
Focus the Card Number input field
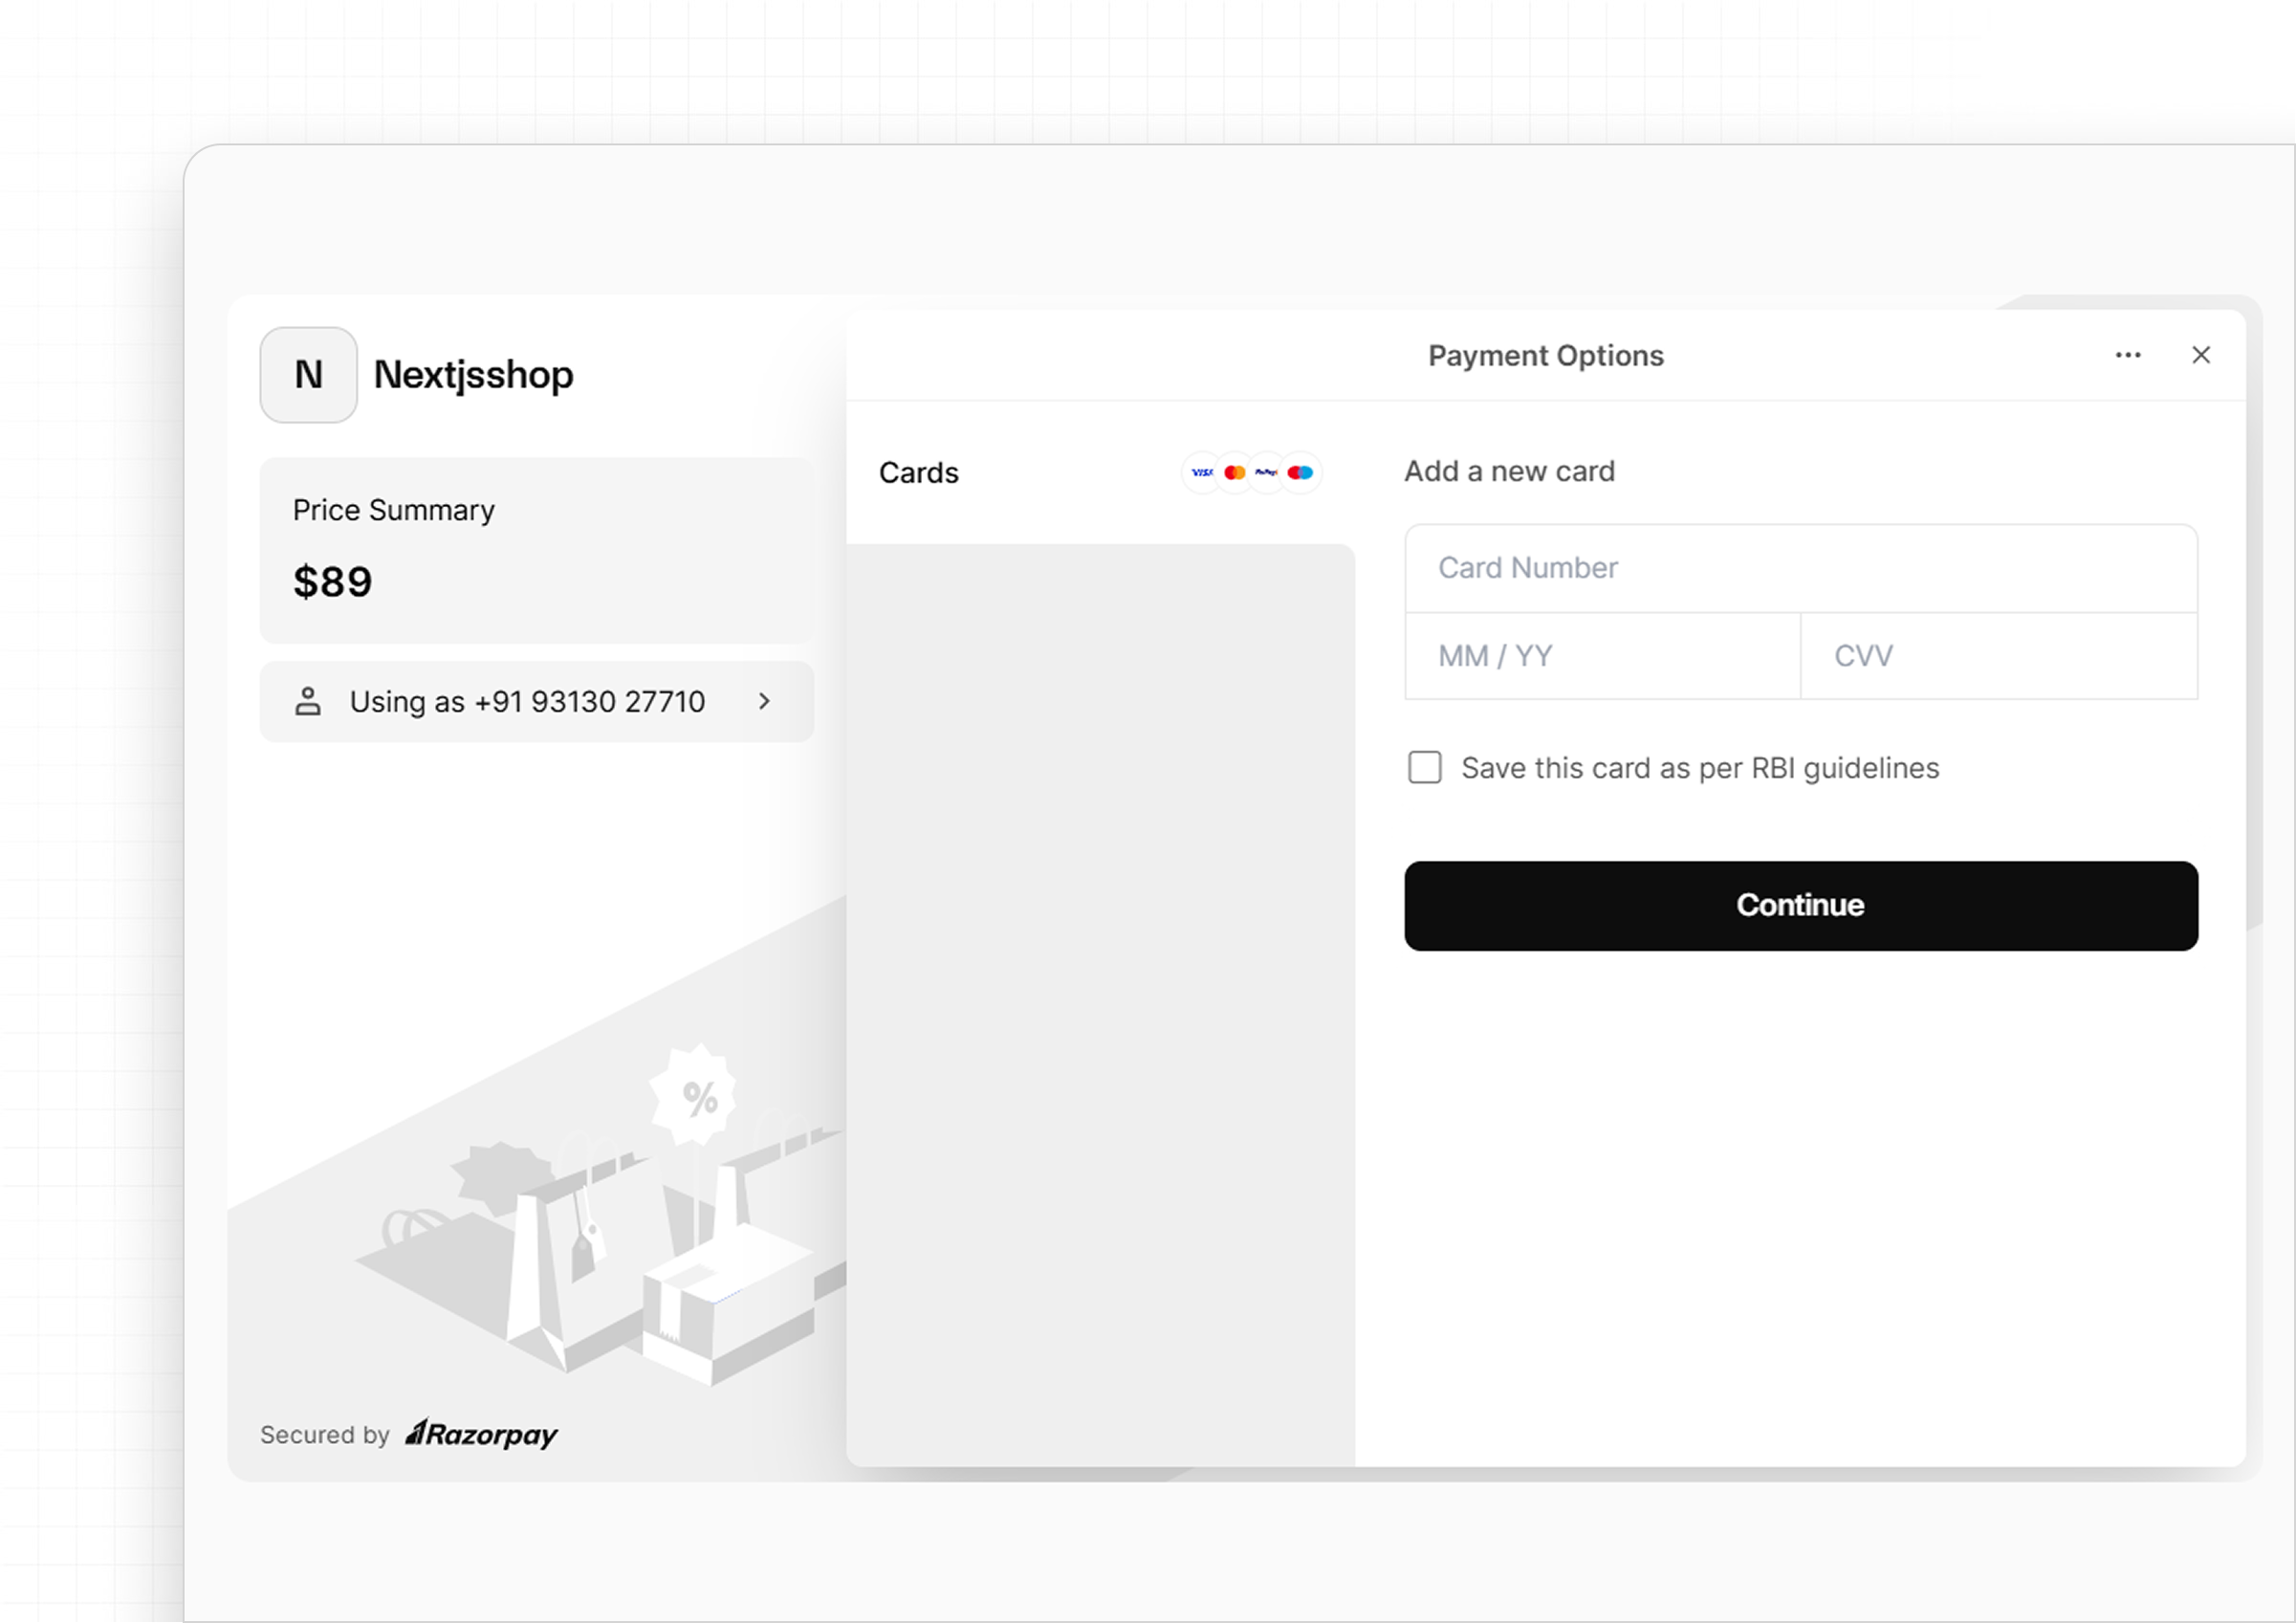tap(1800, 567)
